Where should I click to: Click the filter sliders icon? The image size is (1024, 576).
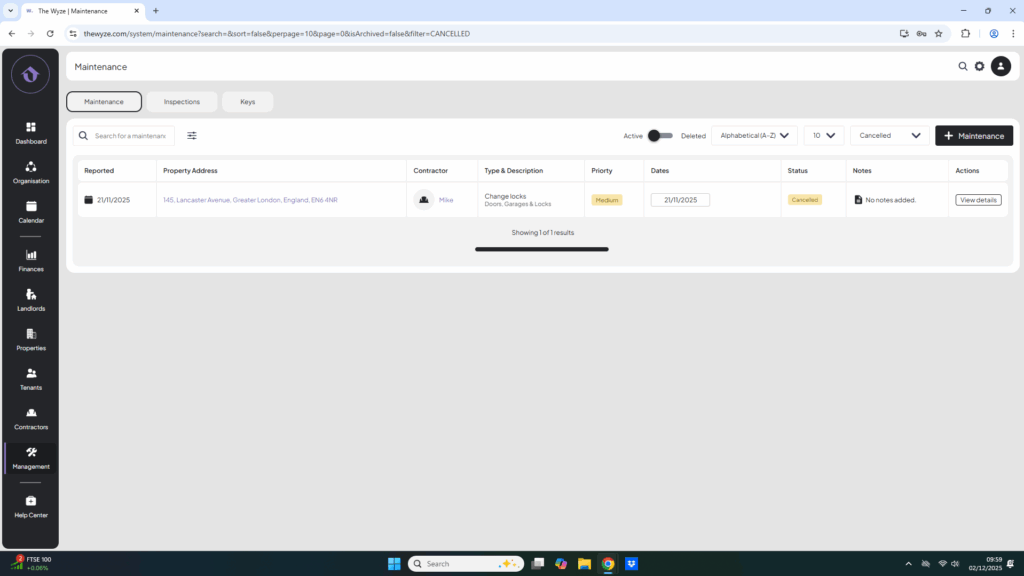click(192, 136)
